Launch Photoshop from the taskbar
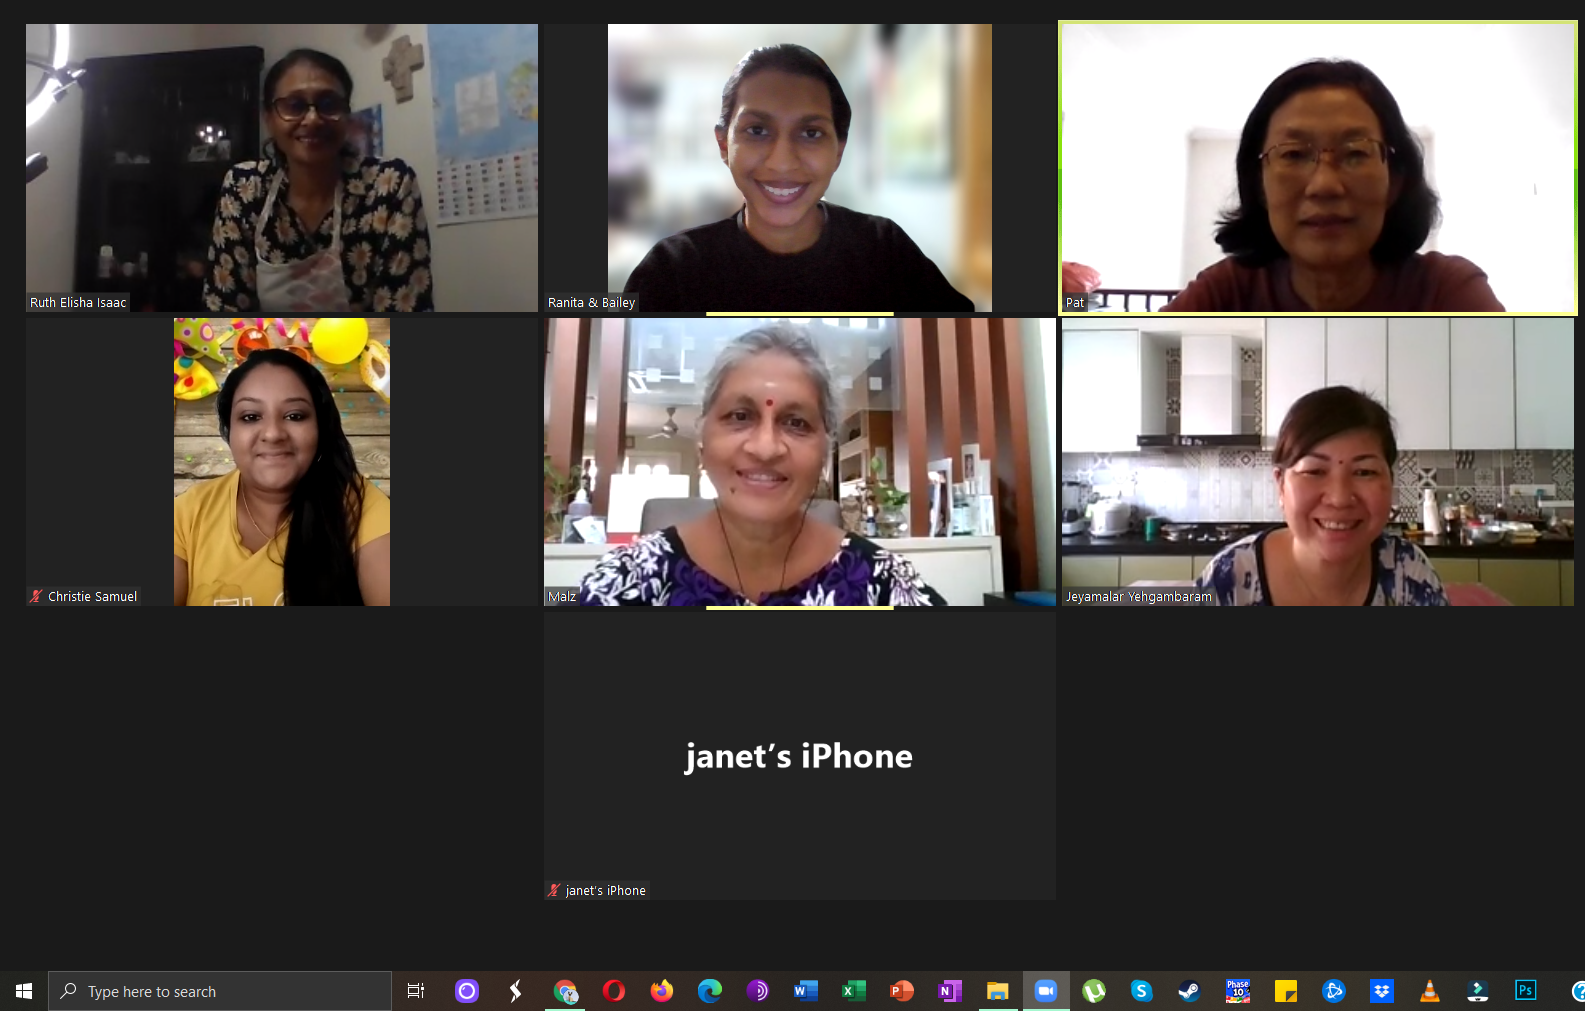1585x1011 pixels. [1526, 991]
